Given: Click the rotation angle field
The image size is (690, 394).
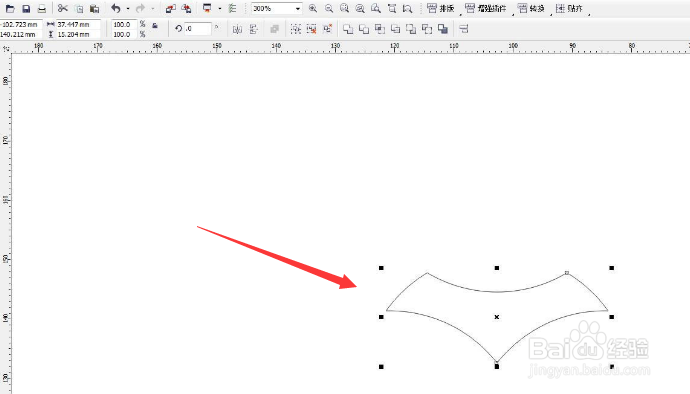Looking at the screenshot, I should click(x=198, y=29).
